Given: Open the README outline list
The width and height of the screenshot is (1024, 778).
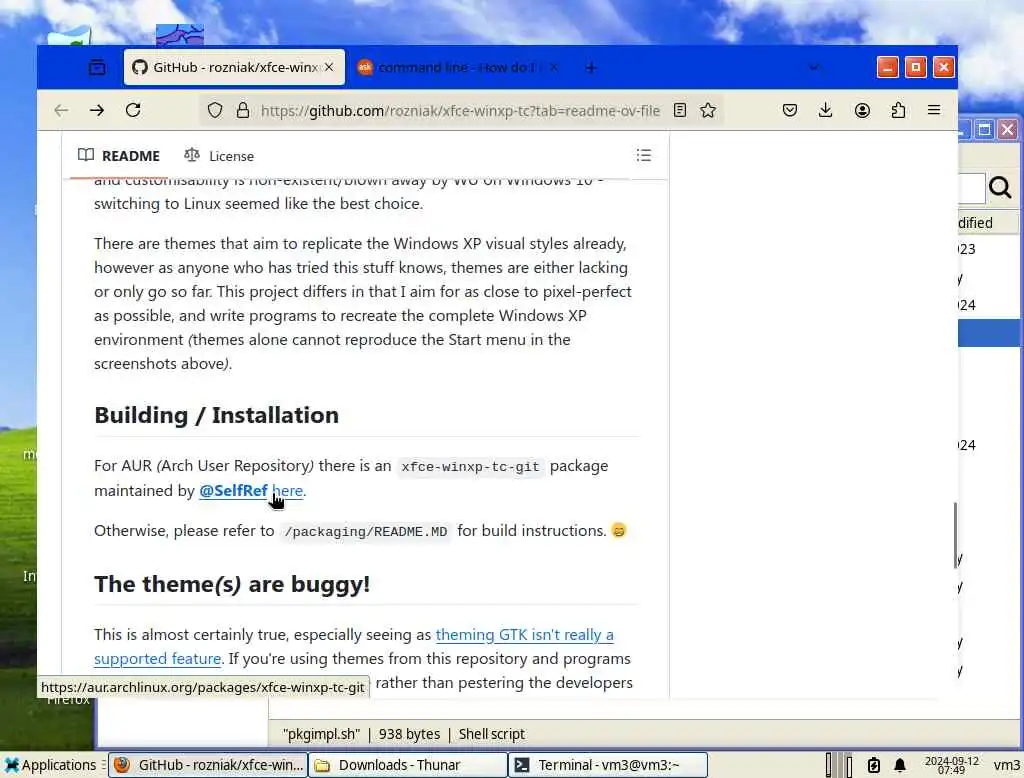Looking at the screenshot, I should (x=644, y=155).
